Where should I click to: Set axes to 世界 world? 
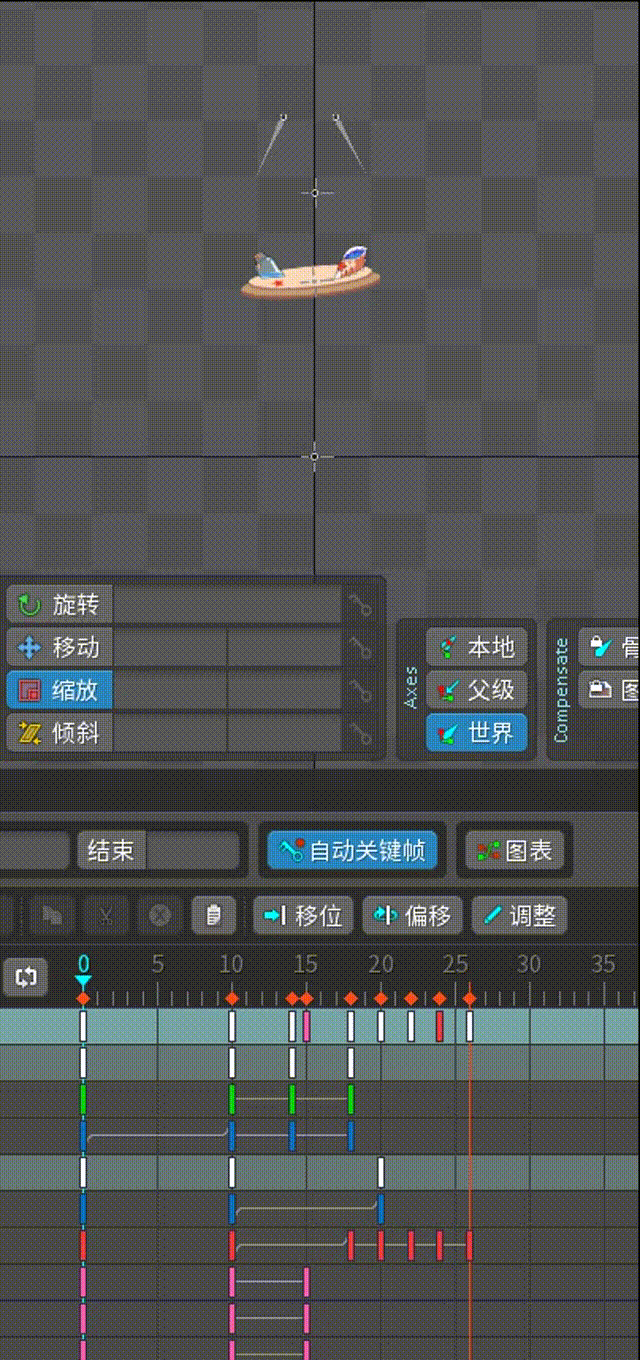tap(477, 733)
